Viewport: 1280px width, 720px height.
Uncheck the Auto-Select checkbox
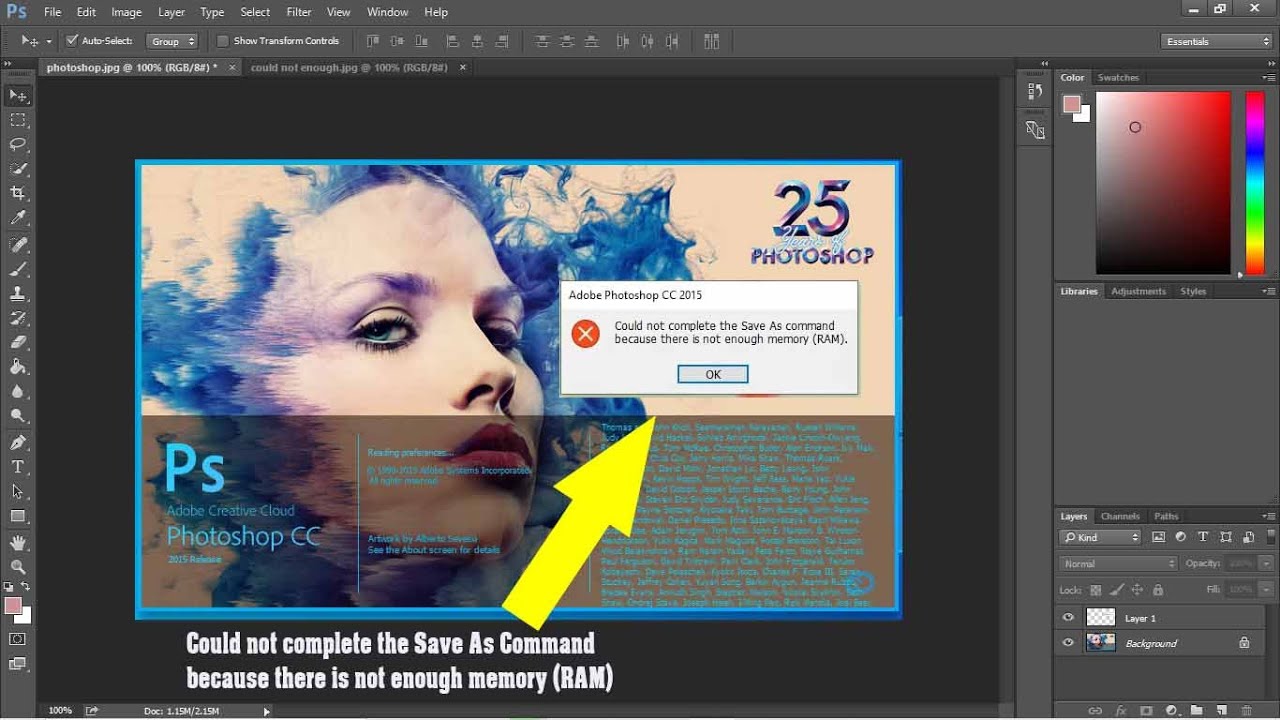point(72,41)
